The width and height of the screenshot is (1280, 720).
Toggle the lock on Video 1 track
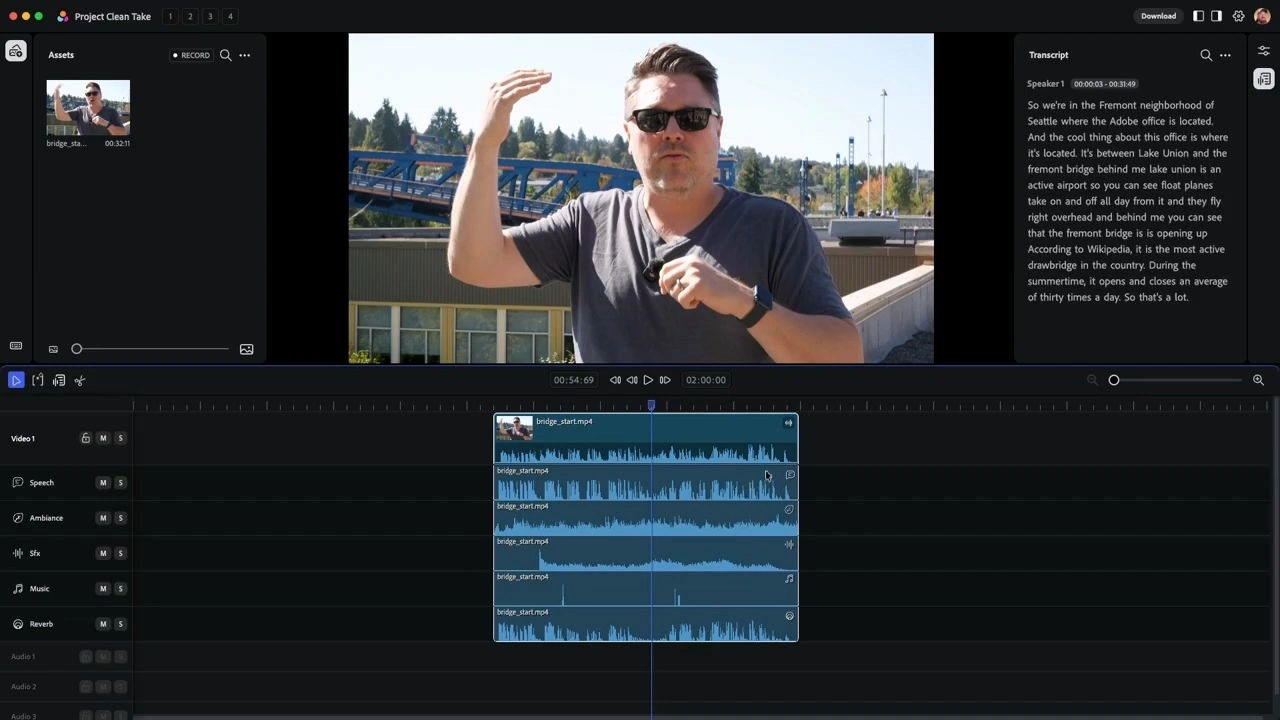(x=86, y=438)
